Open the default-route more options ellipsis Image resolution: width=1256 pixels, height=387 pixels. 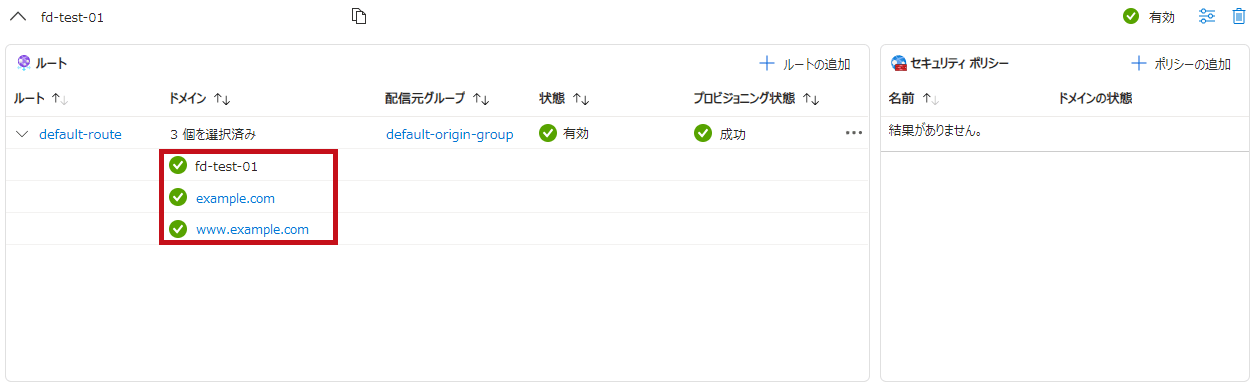click(x=853, y=133)
